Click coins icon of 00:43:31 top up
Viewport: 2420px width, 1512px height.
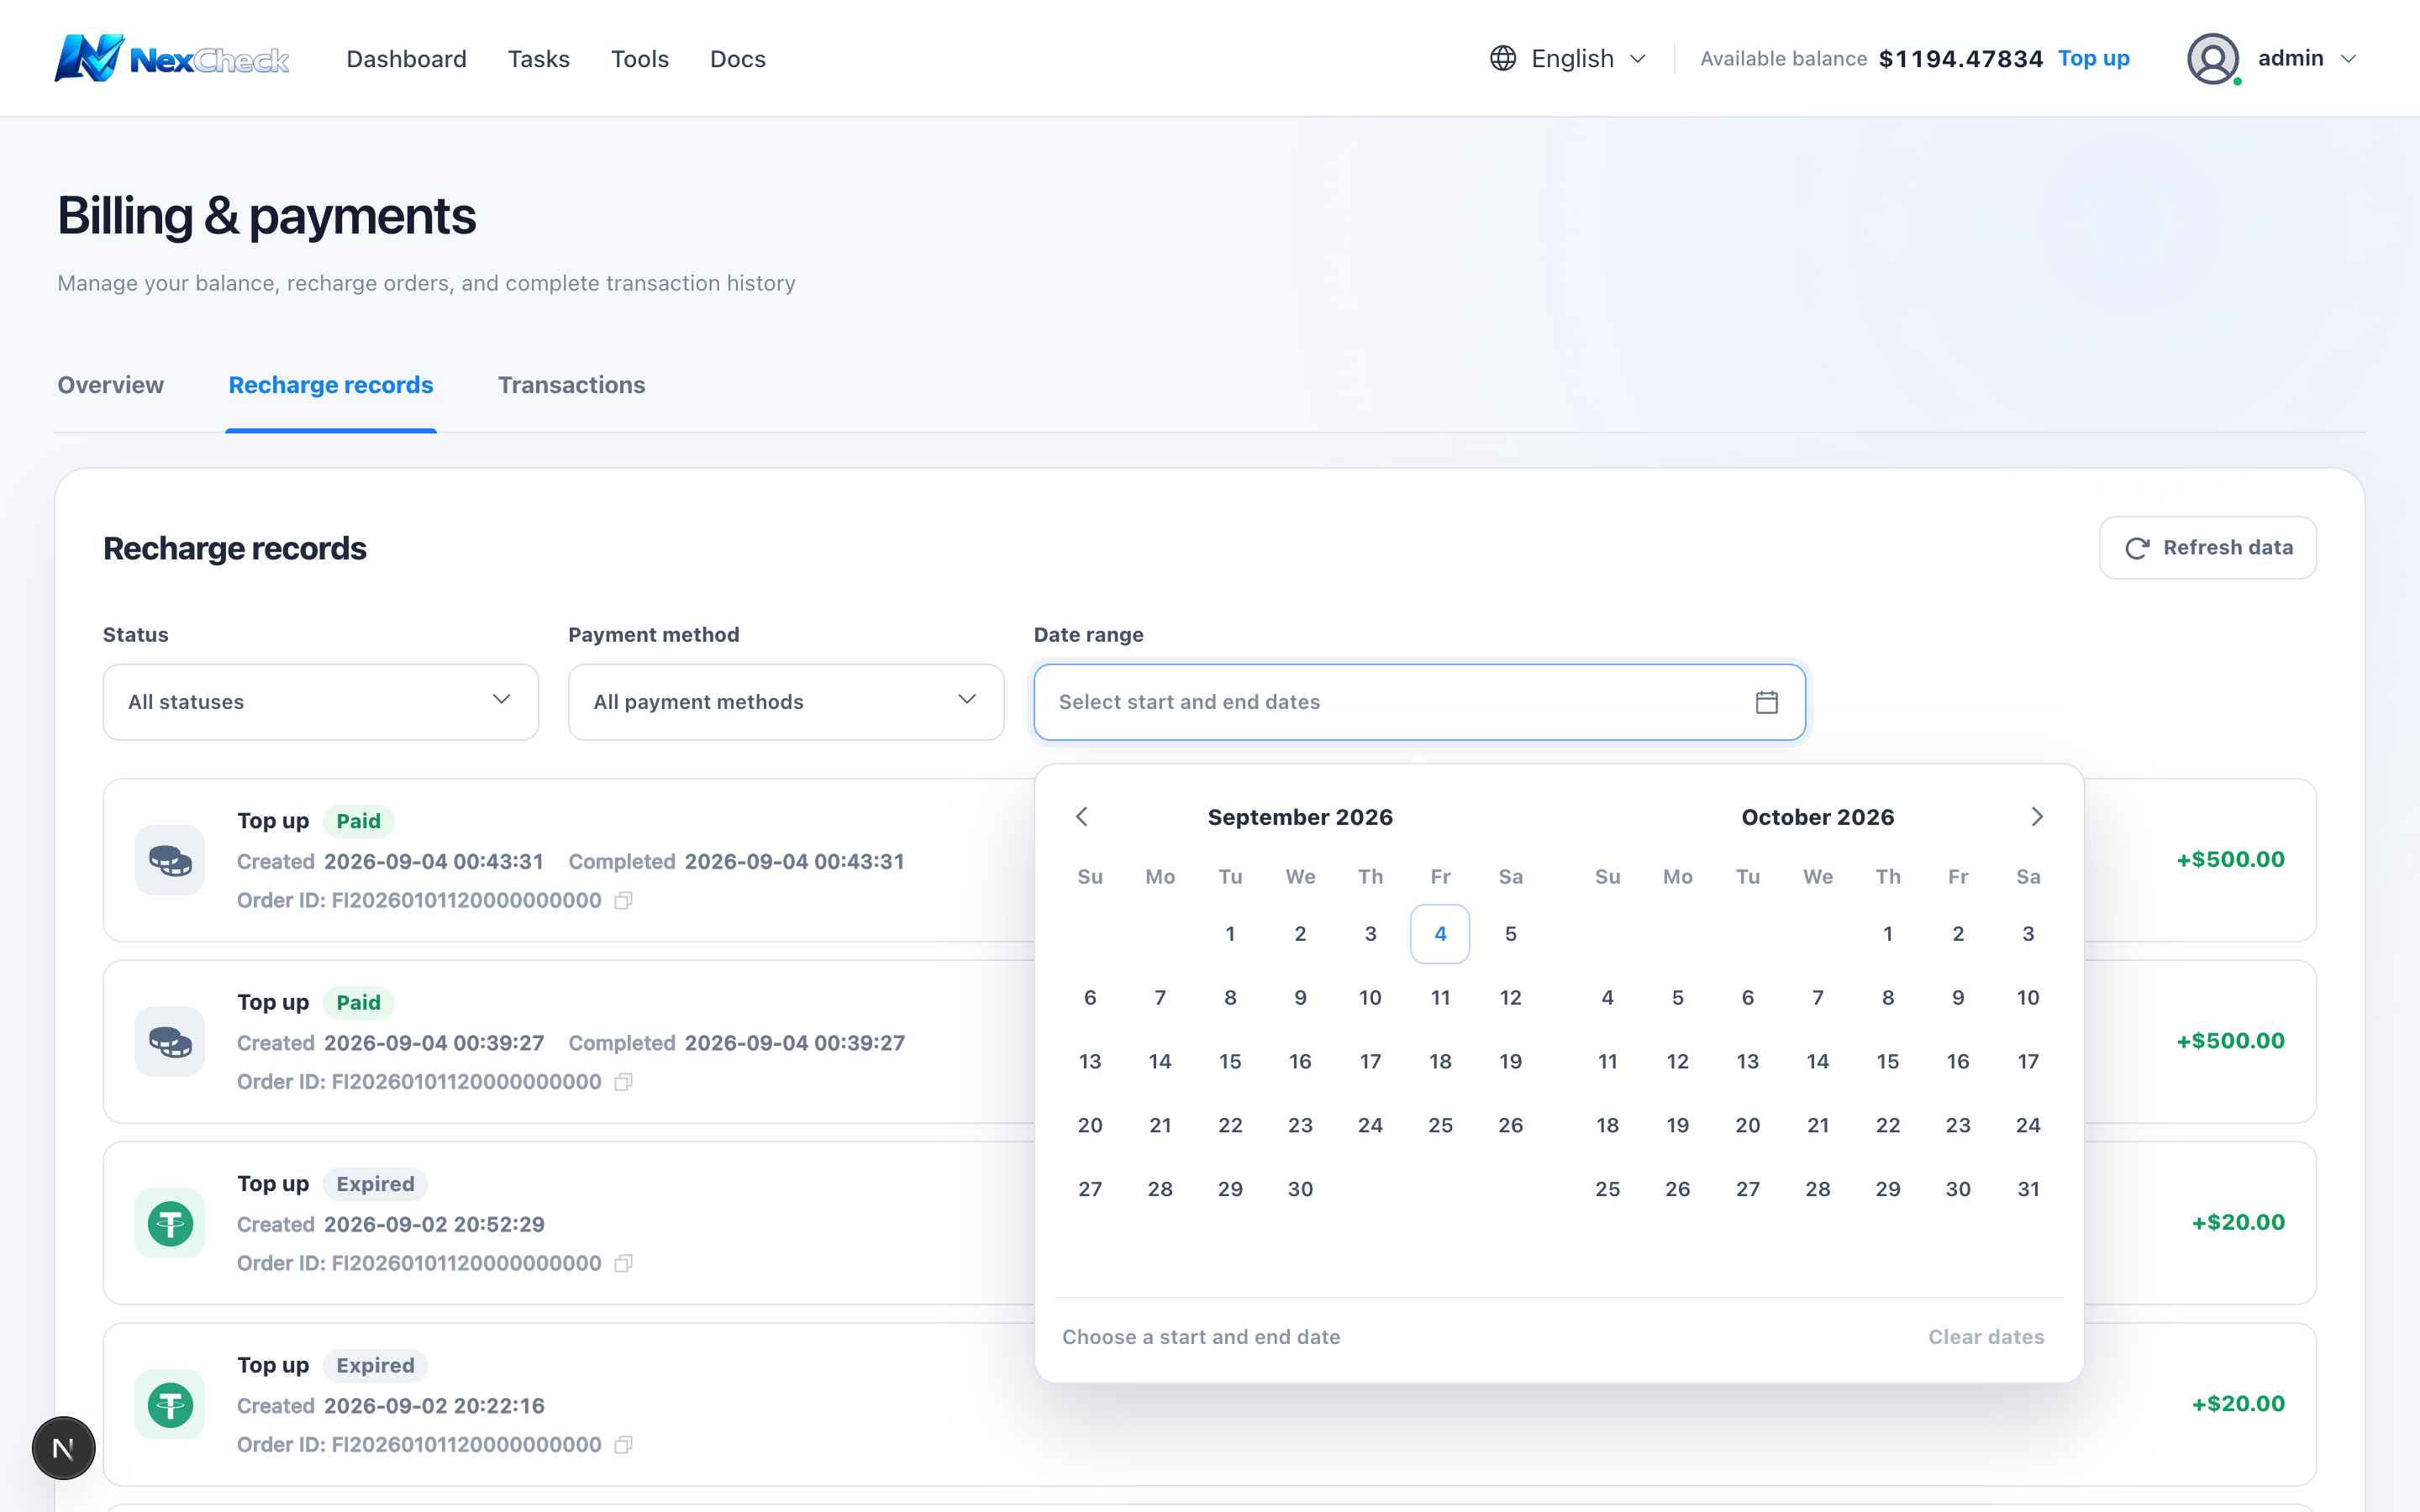point(170,860)
